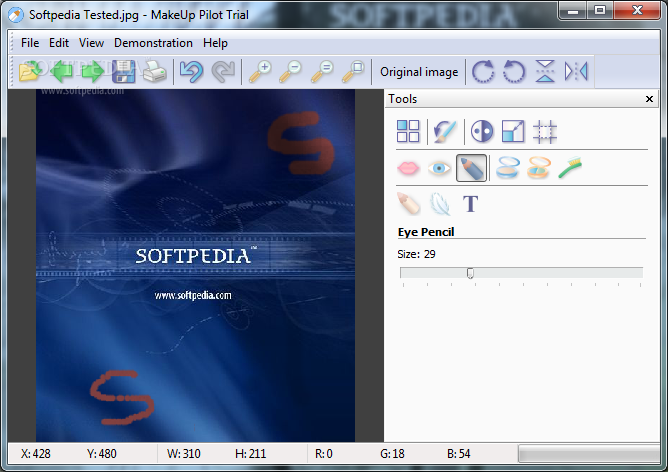The width and height of the screenshot is (668, 472).
Task: Select the Text tool
Action: pyautogui.click(x=470, y=204)
